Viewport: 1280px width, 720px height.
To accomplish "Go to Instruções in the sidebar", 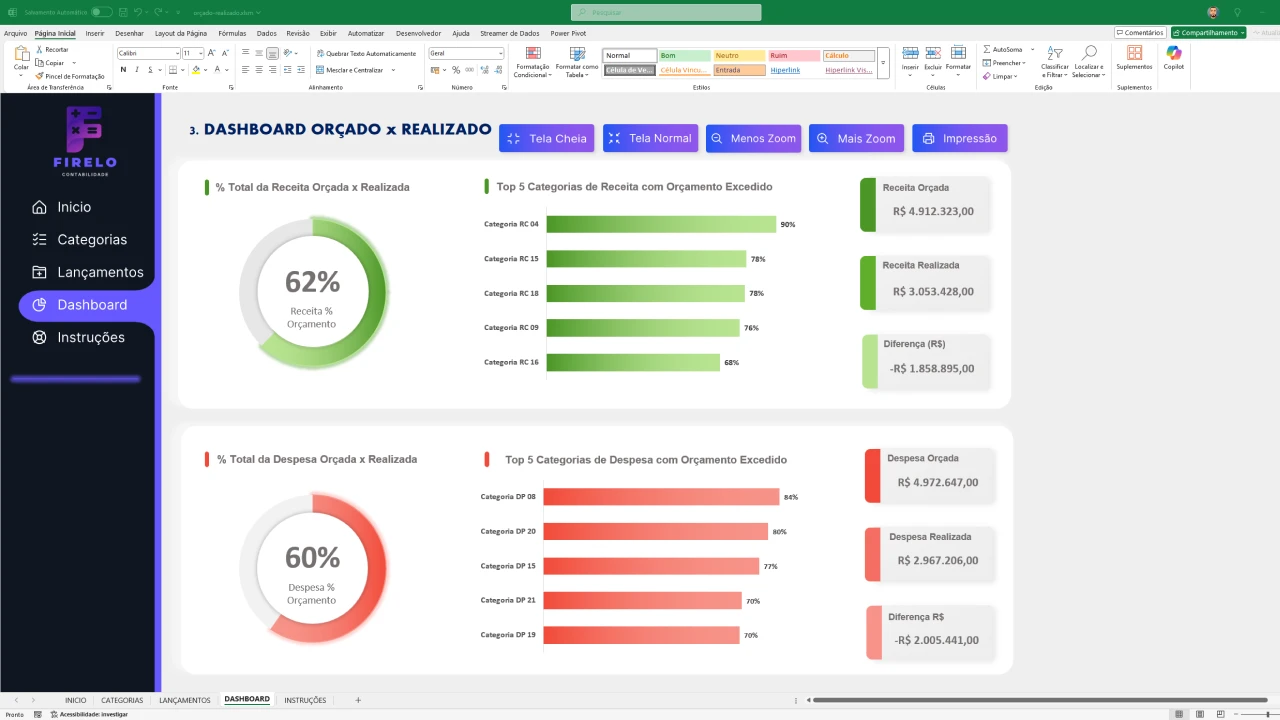I will click(90, 337).
